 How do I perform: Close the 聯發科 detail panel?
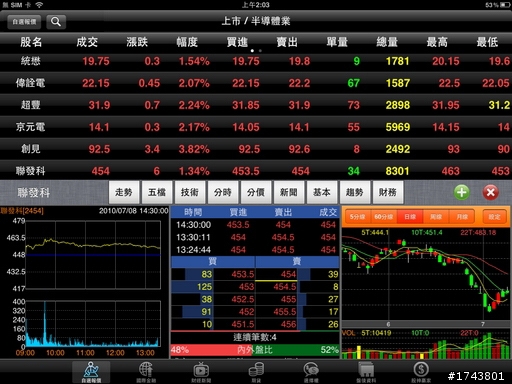coord(491,192)
